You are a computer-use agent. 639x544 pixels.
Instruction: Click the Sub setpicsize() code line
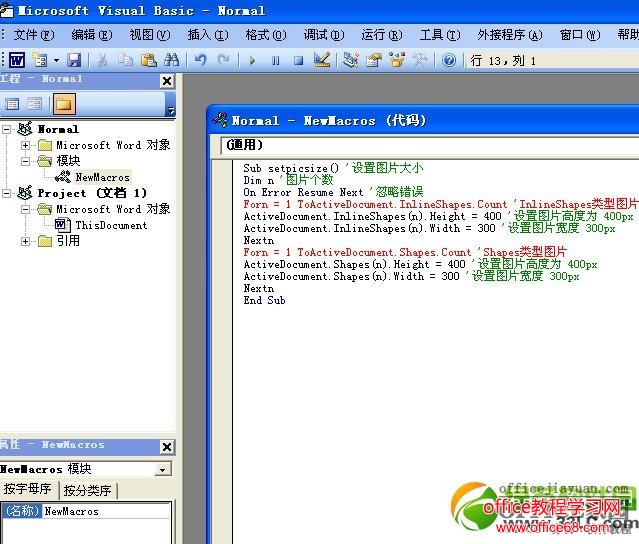(333, 168)
